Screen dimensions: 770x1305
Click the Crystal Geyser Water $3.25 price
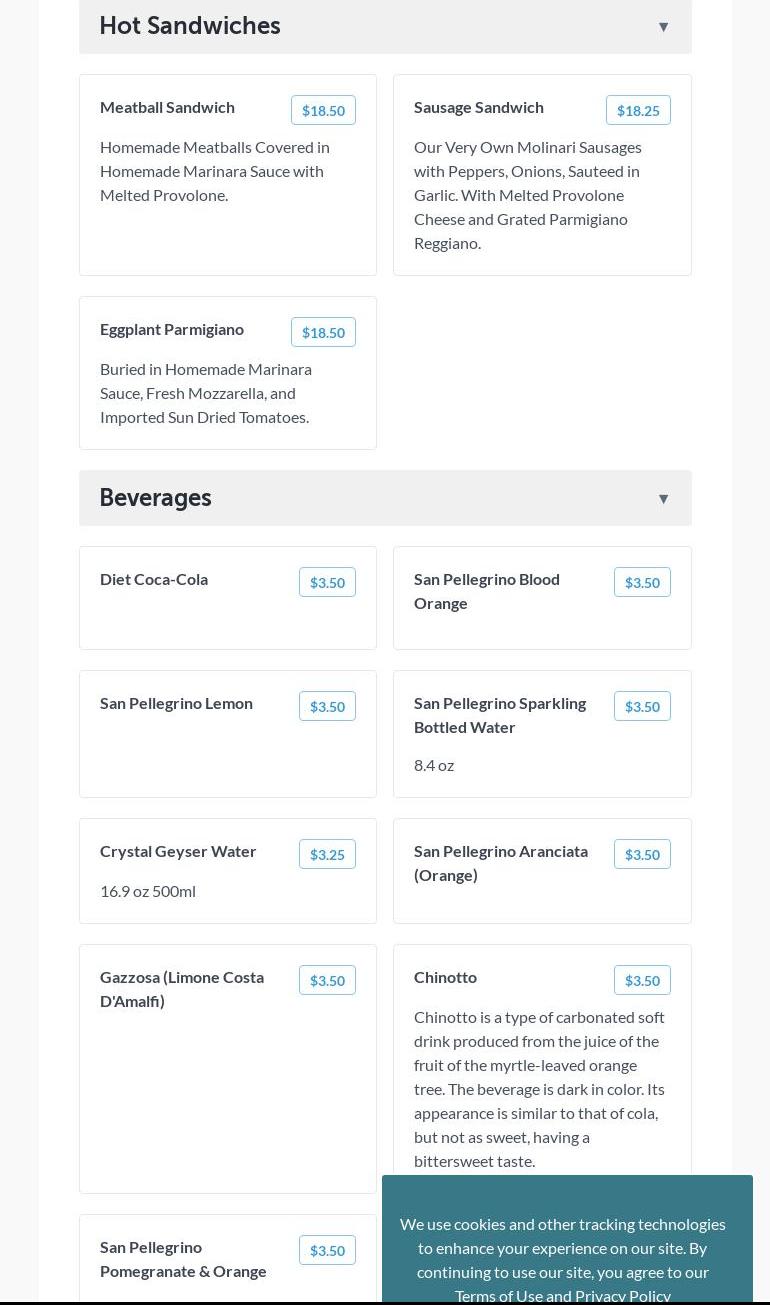327,855
